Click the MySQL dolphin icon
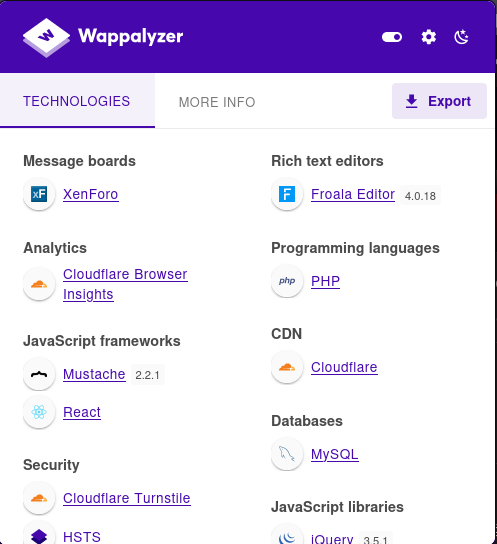Image resolution: width=497 pixels, height=544 pixels. 287,454
